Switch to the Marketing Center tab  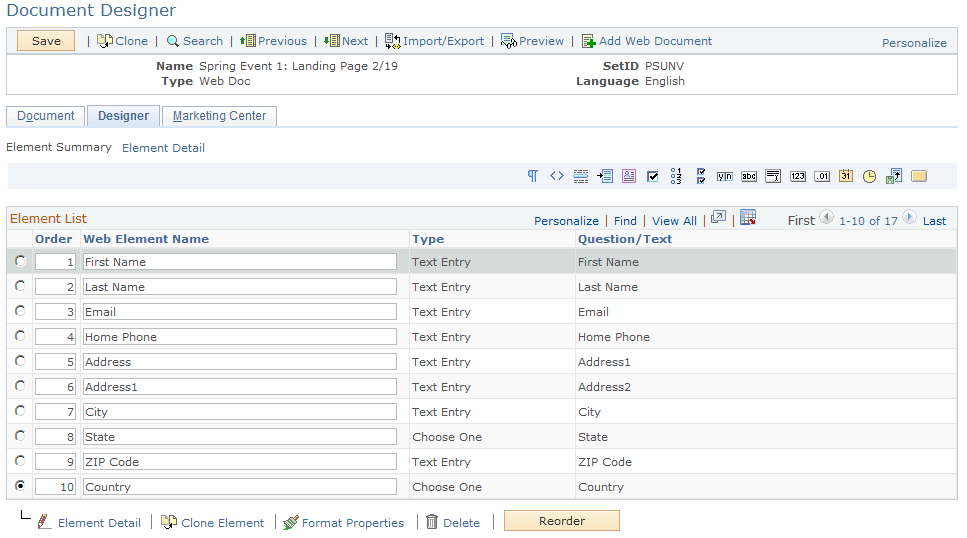(219, 116)
